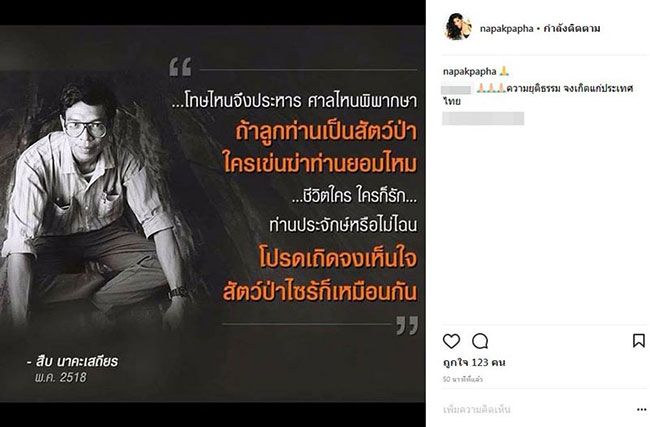Image resolution: width=650 pixels, height=427 pixels.
Task: Click the praying hands emoji in caption
Action: pyautogui.click(x=504, y=71)
